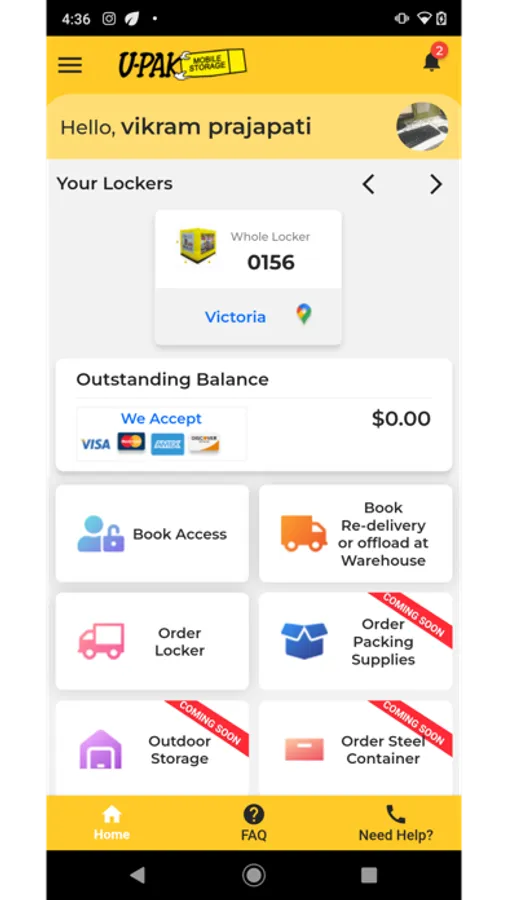Screen dimensions: 507x900
Task: Tap the blue packing box icon
Action: [x=304, y=641]
